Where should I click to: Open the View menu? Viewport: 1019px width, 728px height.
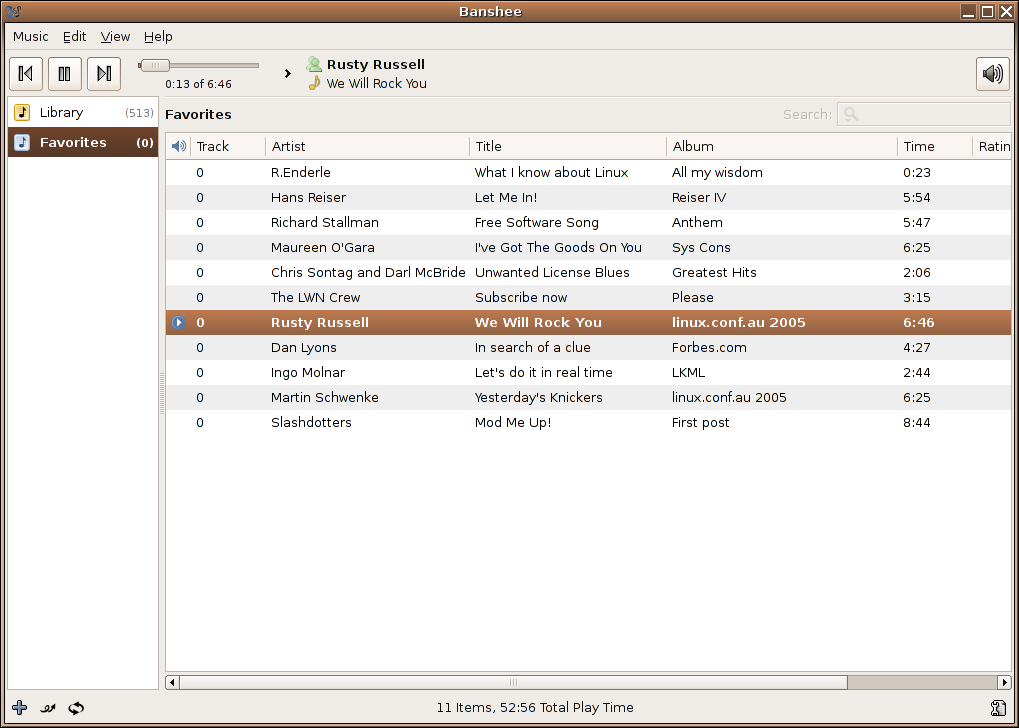click(x=115, y=37)
